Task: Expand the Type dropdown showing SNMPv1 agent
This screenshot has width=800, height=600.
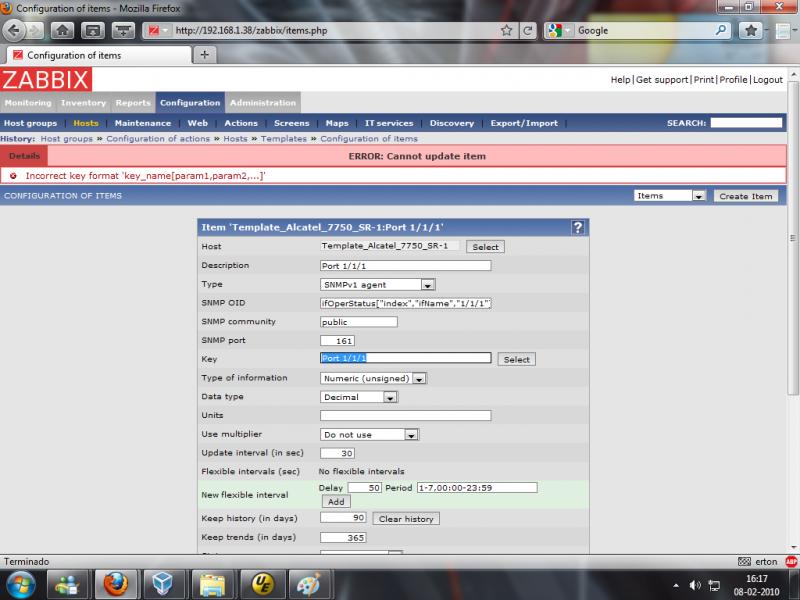Action: (428, 284)
